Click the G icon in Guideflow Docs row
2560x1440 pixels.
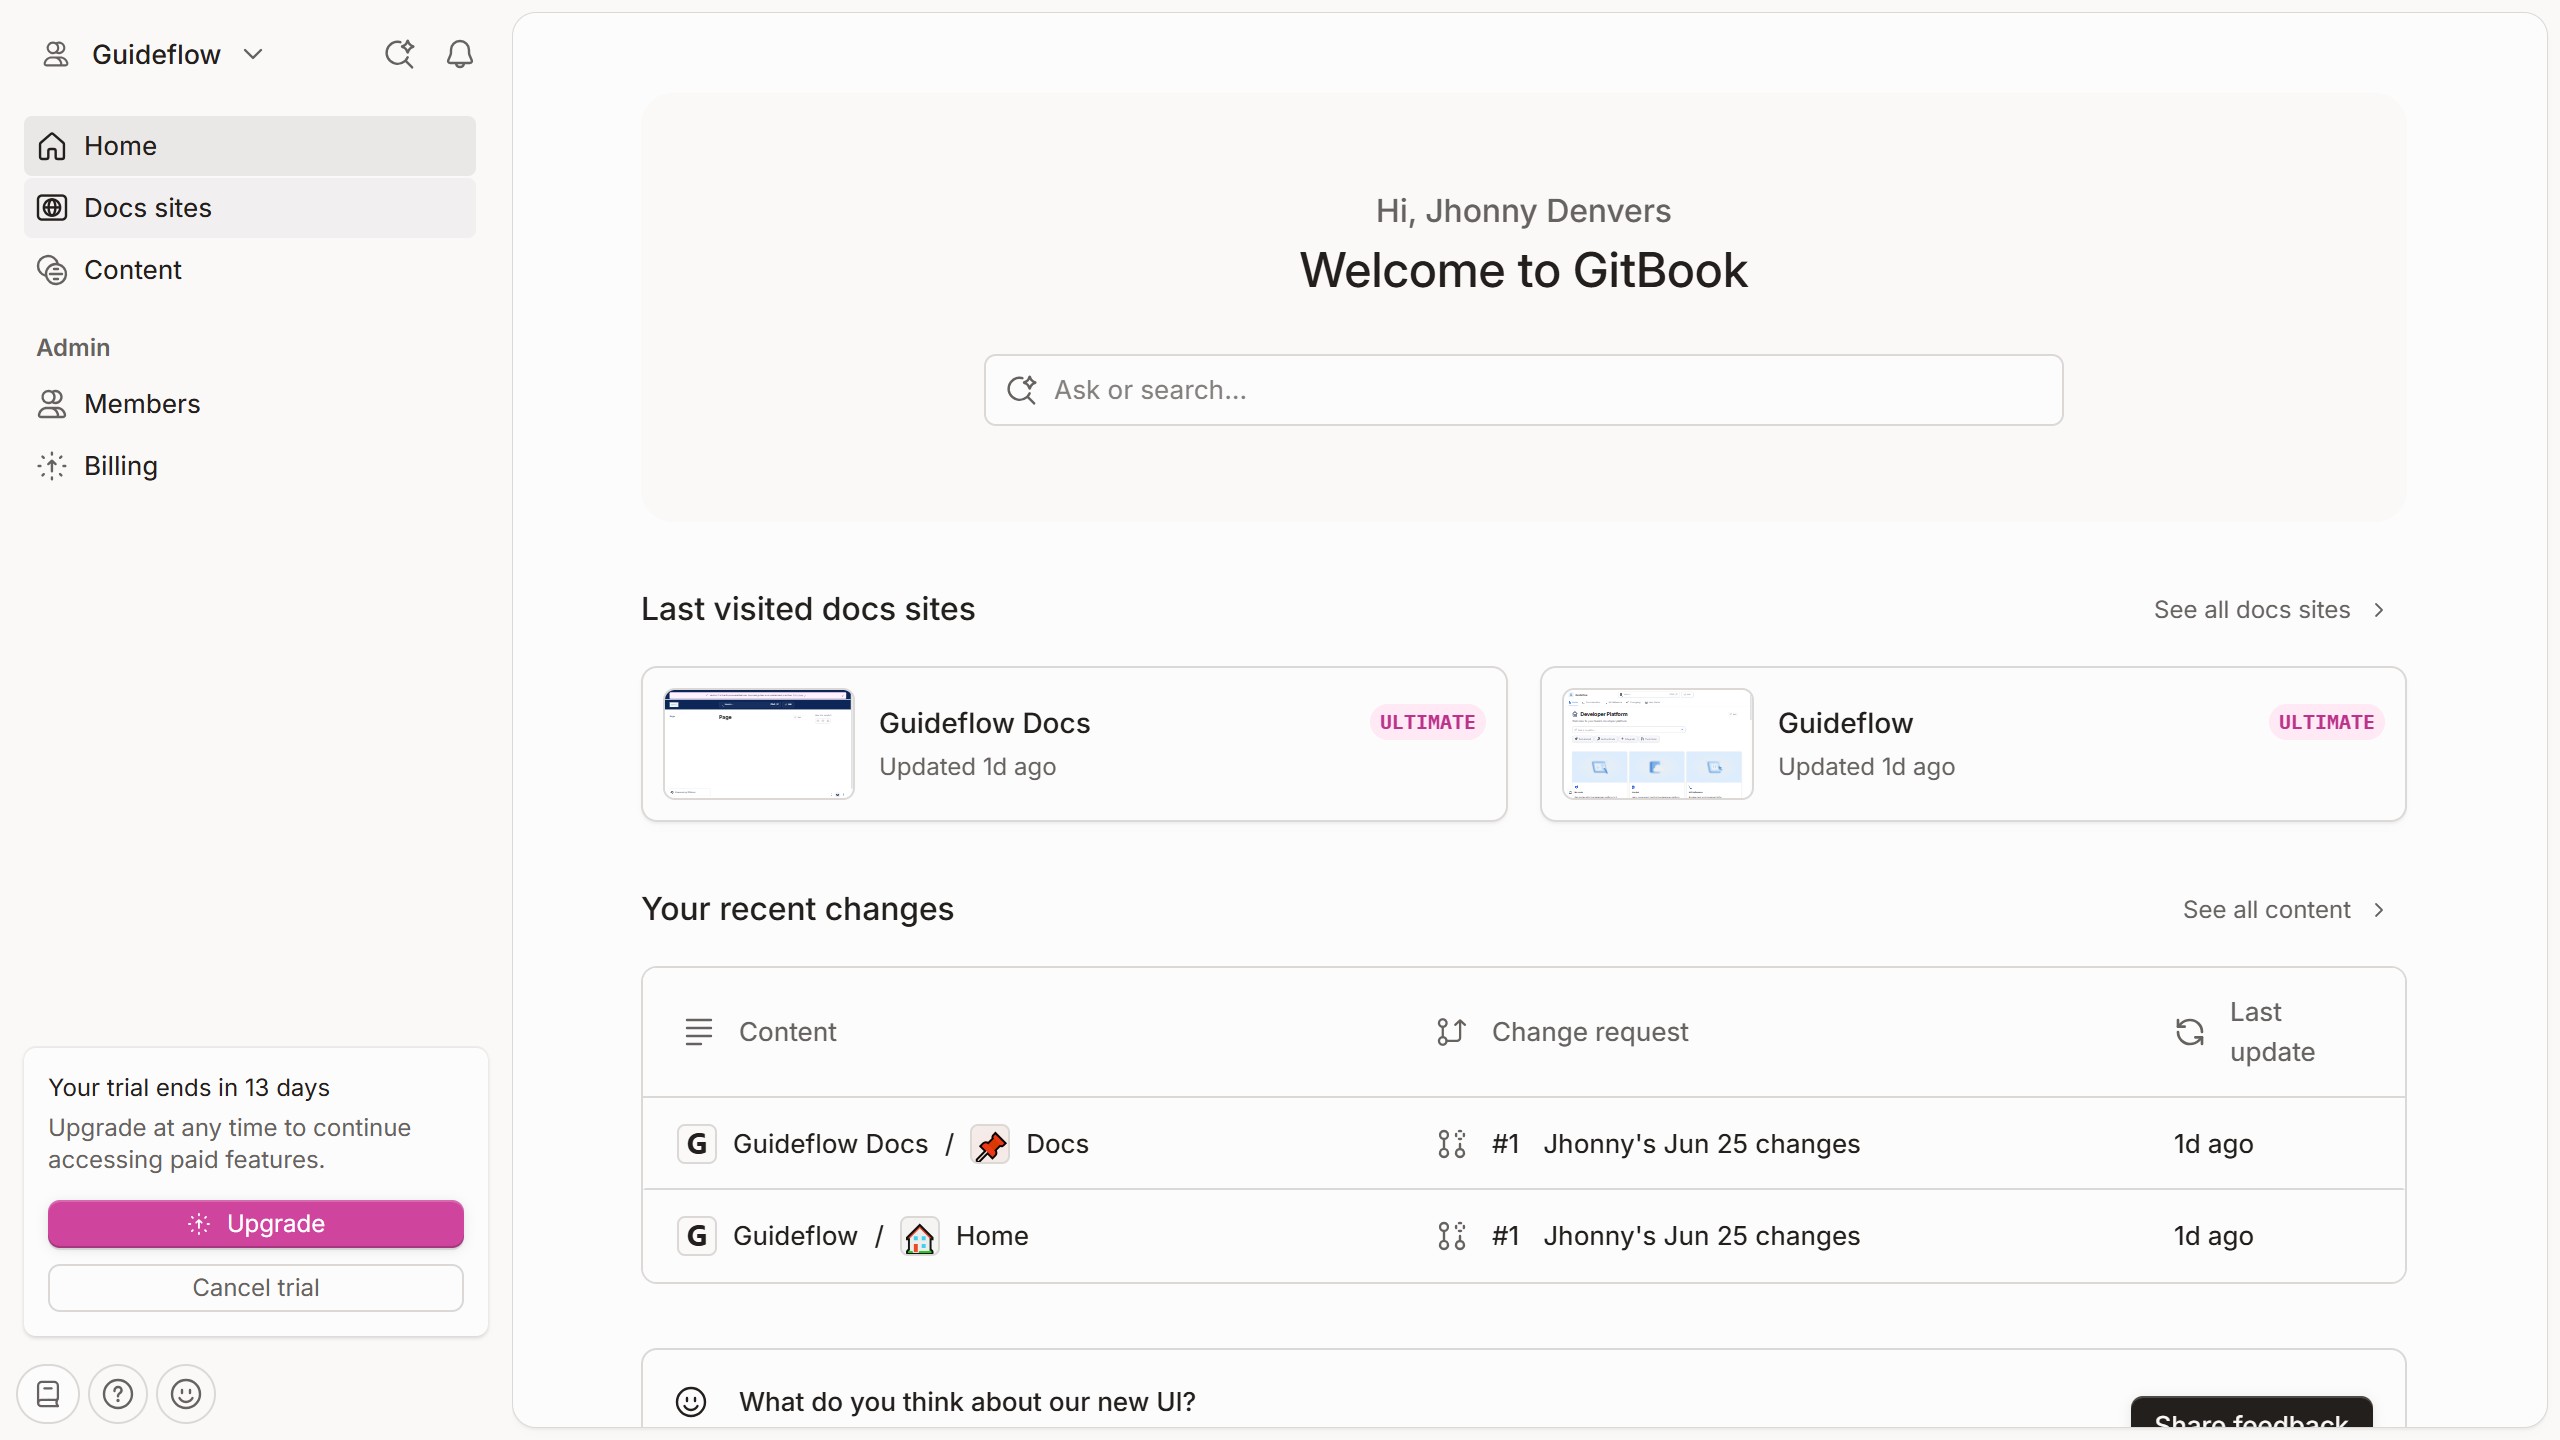pyautogui.click(x=697, y=1144)
